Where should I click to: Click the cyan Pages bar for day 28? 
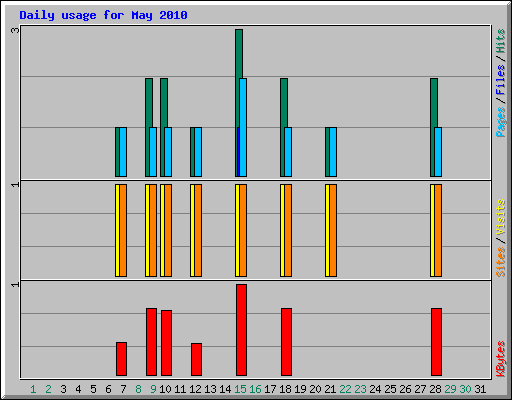click(438, 152)
